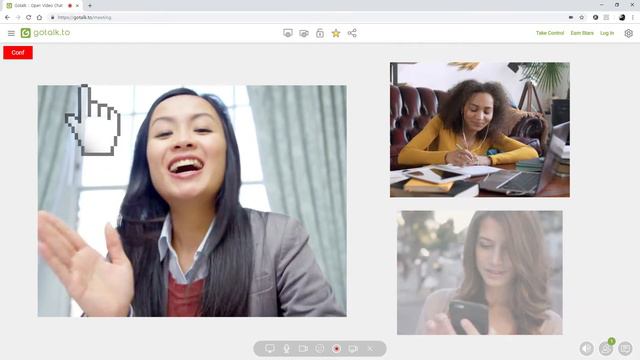Viewport: 640px width, 360px height.
Task: Click the Take Control link
Action: coord(550,33)
